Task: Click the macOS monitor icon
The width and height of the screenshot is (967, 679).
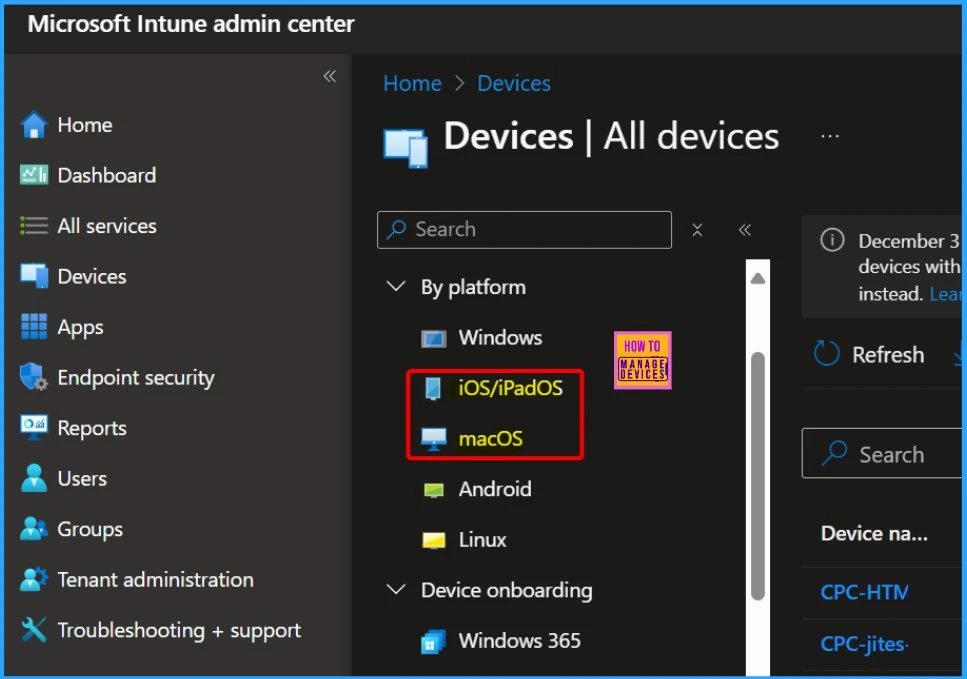Action: (434, 439)
